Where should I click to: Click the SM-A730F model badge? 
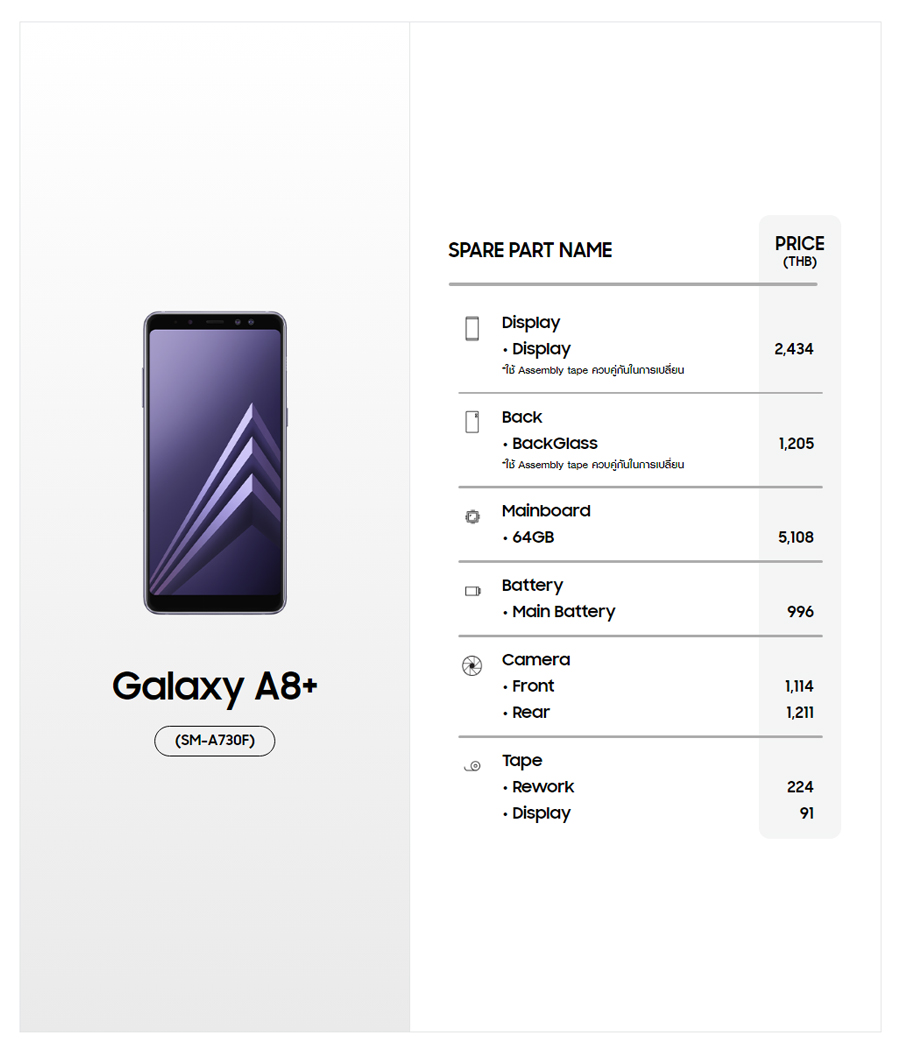pyautogui.click(x=214, y=741)
